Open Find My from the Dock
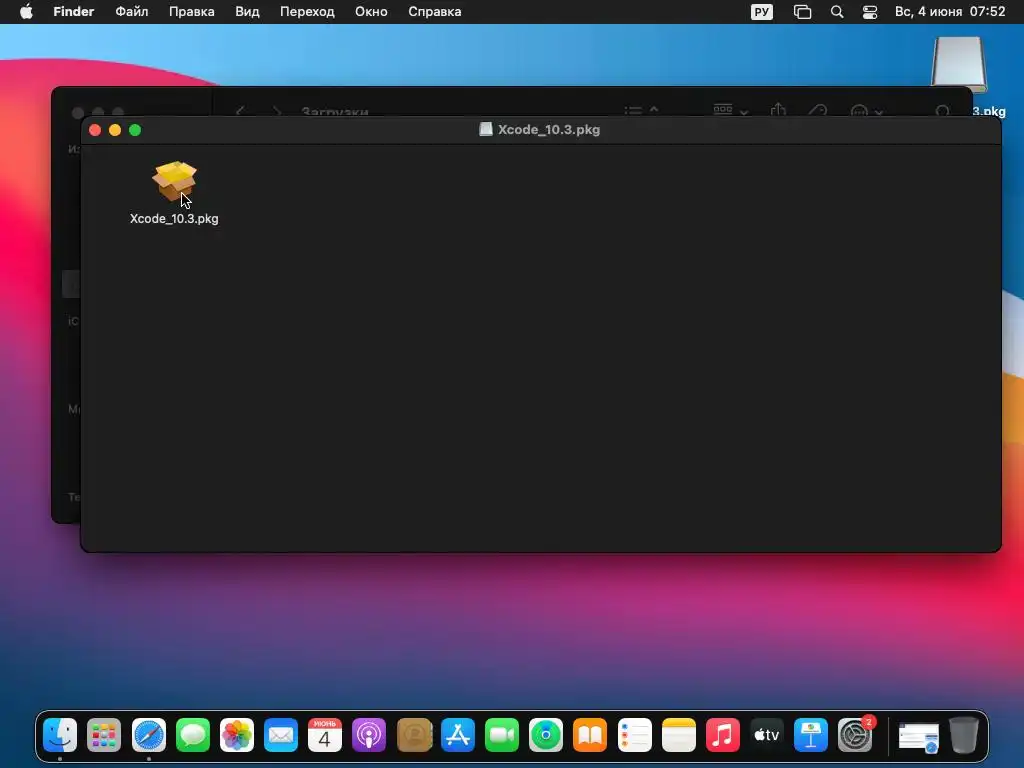The width and height of the screenshot is (1024, 768). point(546,735)
